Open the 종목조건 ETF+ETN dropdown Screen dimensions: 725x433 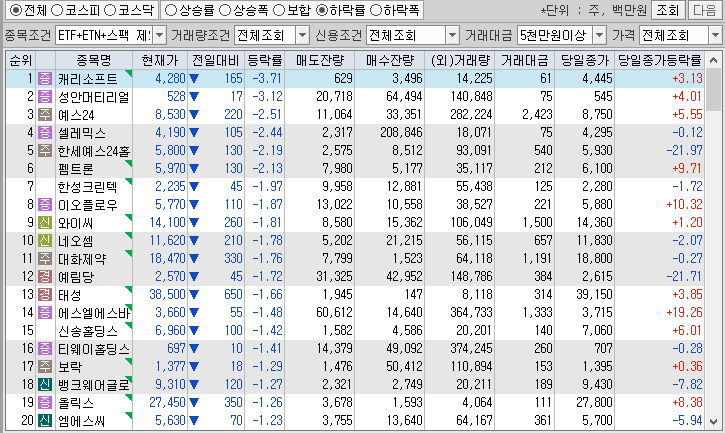coord(159,35)
